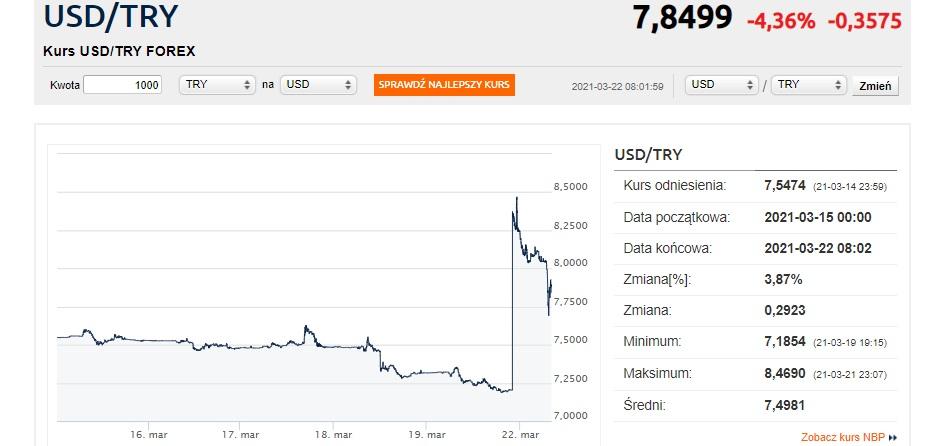Click the Kwota amount input field
This screenshot has height=446, width=942.
123,85
